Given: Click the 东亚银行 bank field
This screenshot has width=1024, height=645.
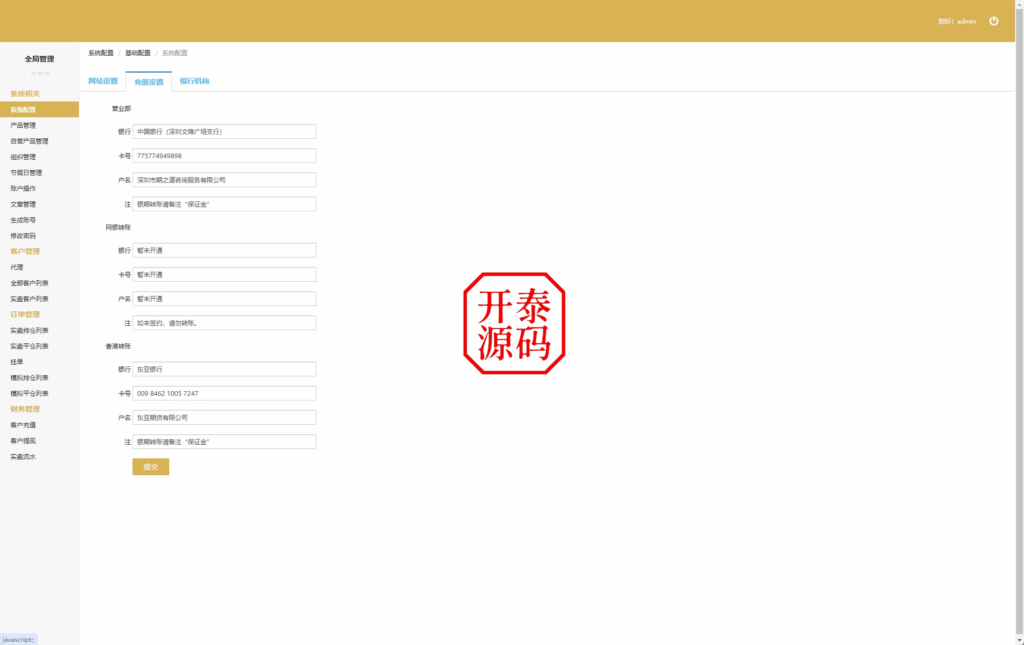Looking at the screenshot, I should tap(224, 369).
